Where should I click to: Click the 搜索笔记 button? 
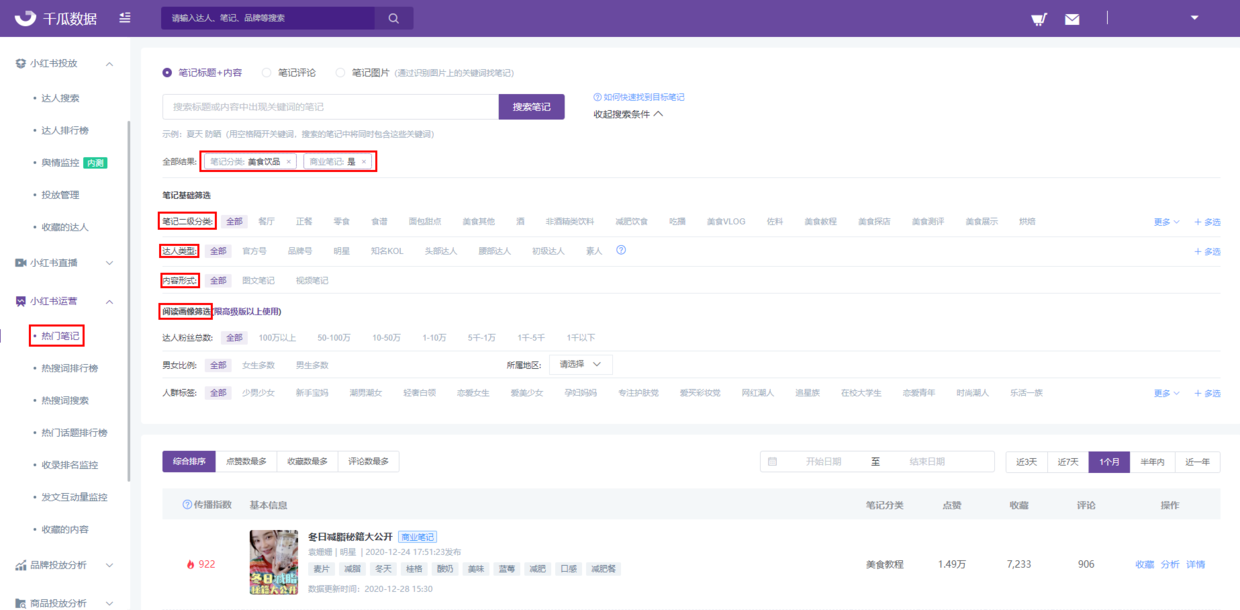point(531,106)
